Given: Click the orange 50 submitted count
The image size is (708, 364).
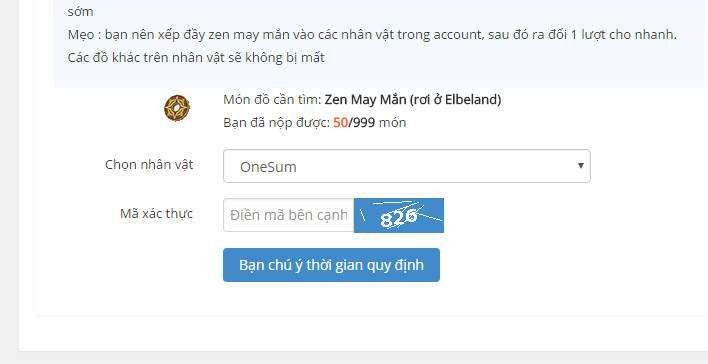Looking at the screenshot, I should (340, 123).
